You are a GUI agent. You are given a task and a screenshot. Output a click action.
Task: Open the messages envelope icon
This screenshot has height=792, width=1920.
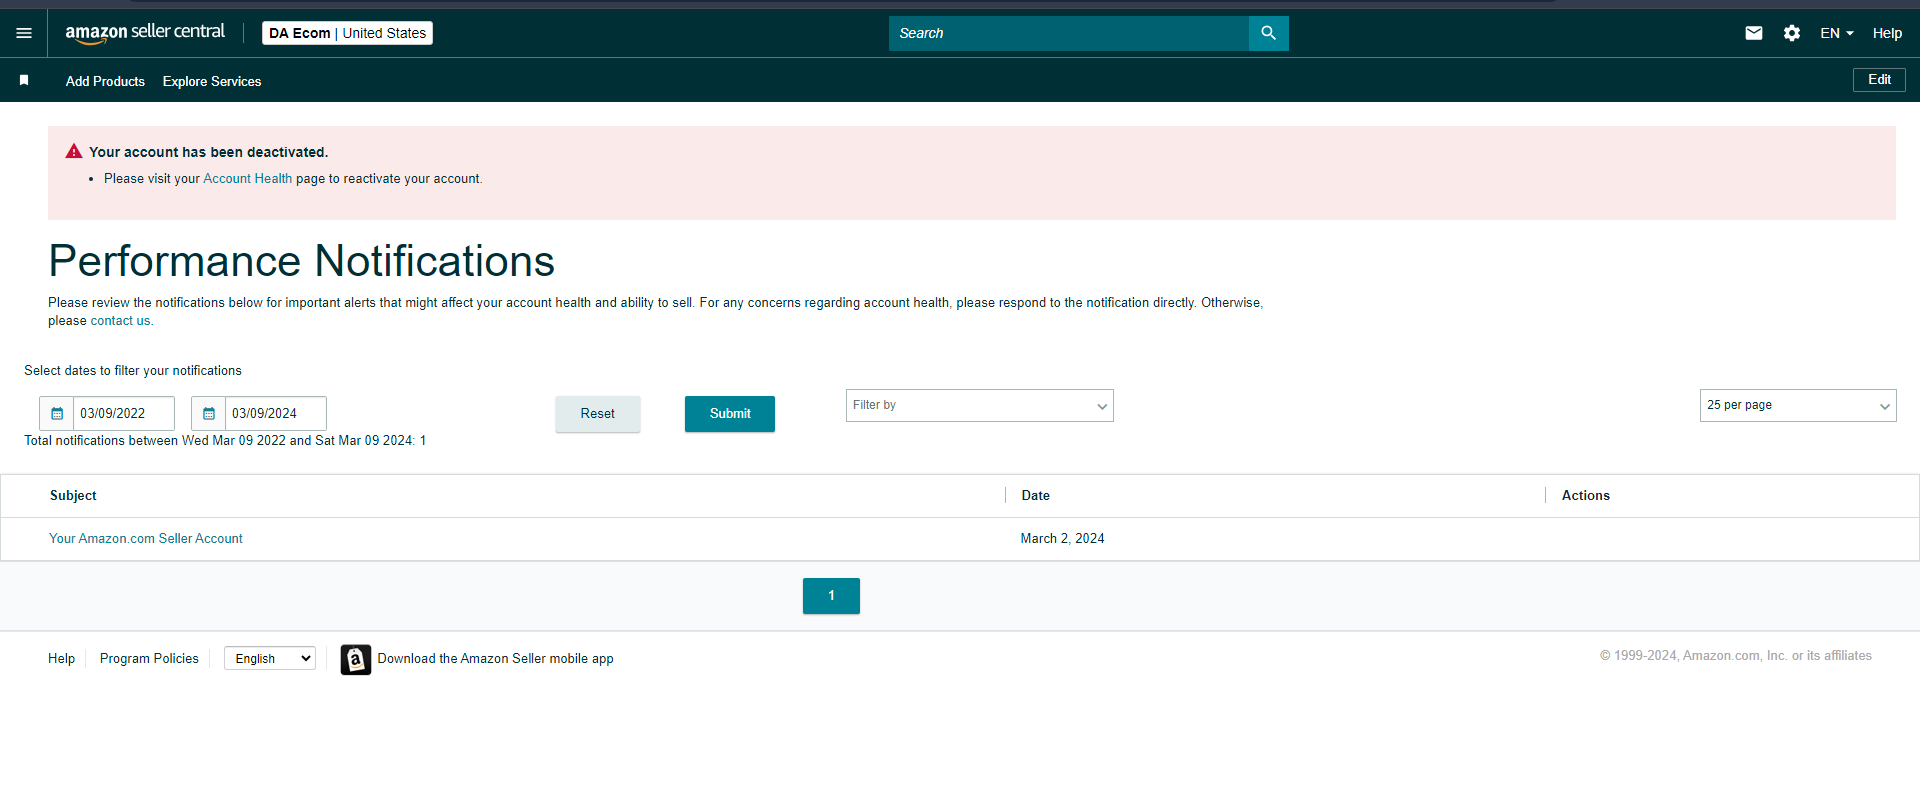1754,33
